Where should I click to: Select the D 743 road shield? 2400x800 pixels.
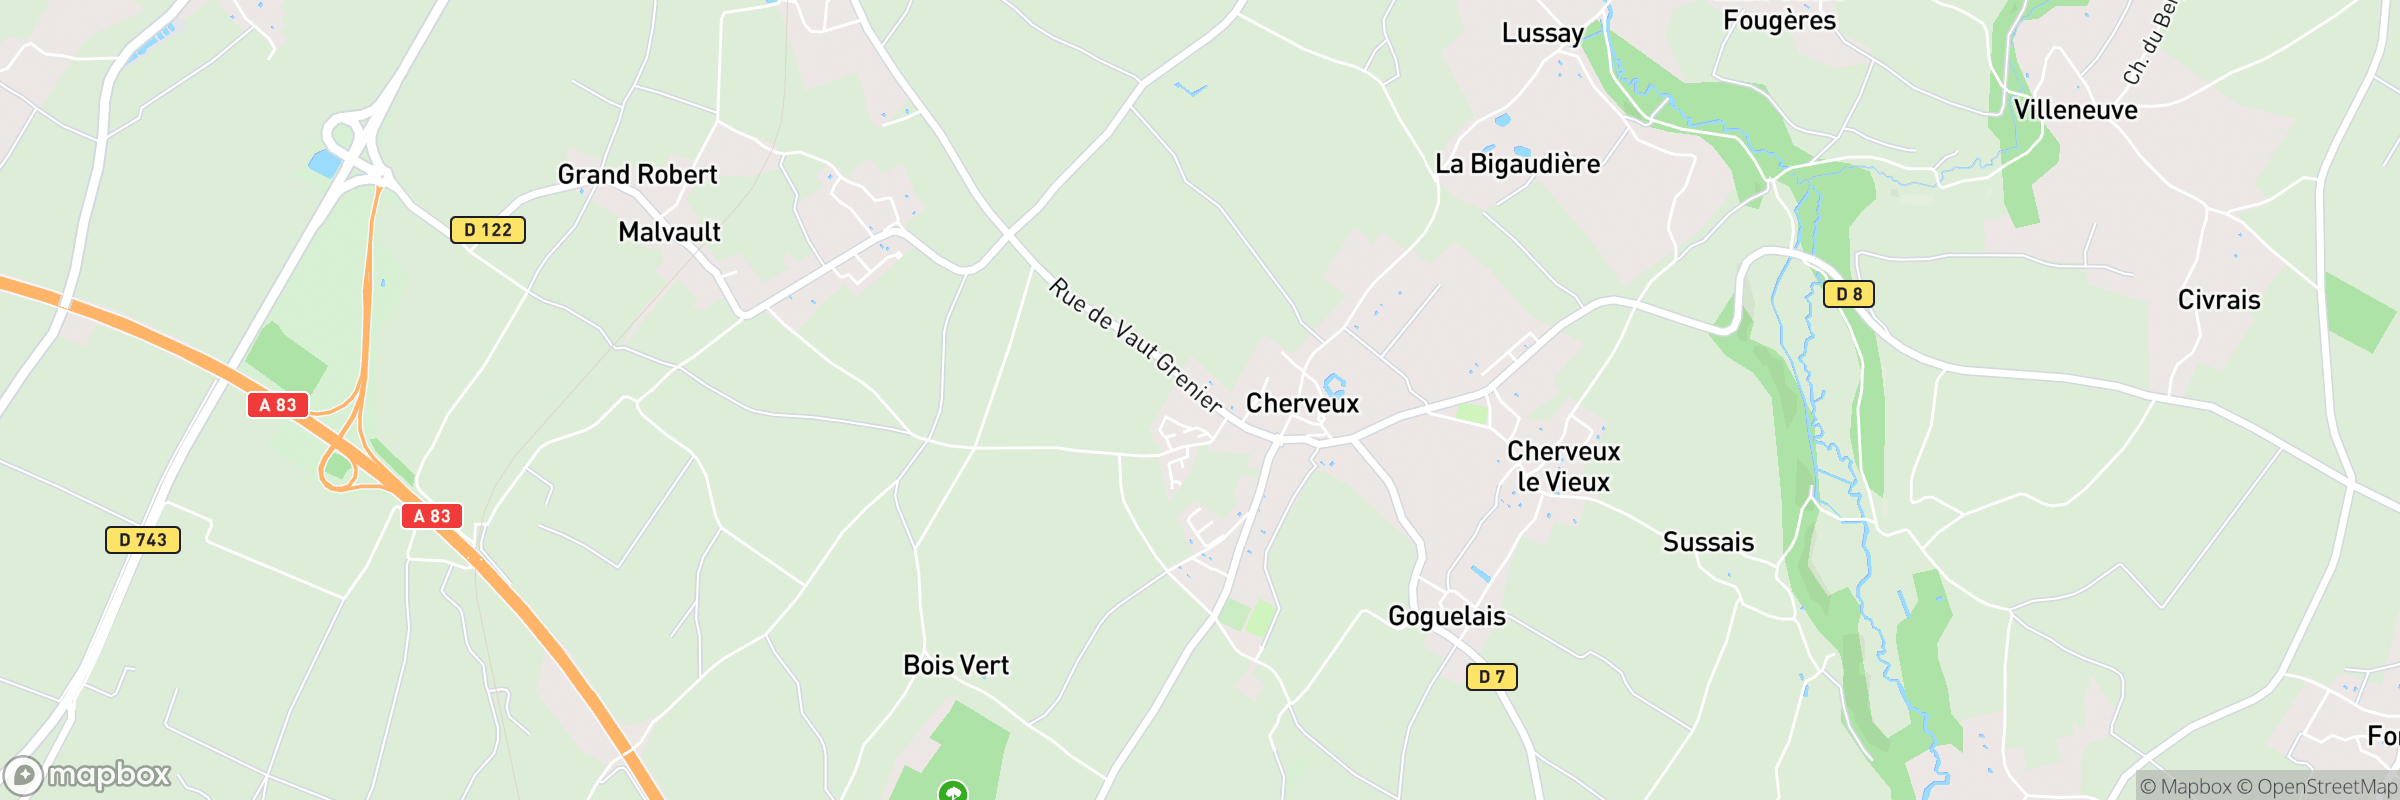click(143, 540)
